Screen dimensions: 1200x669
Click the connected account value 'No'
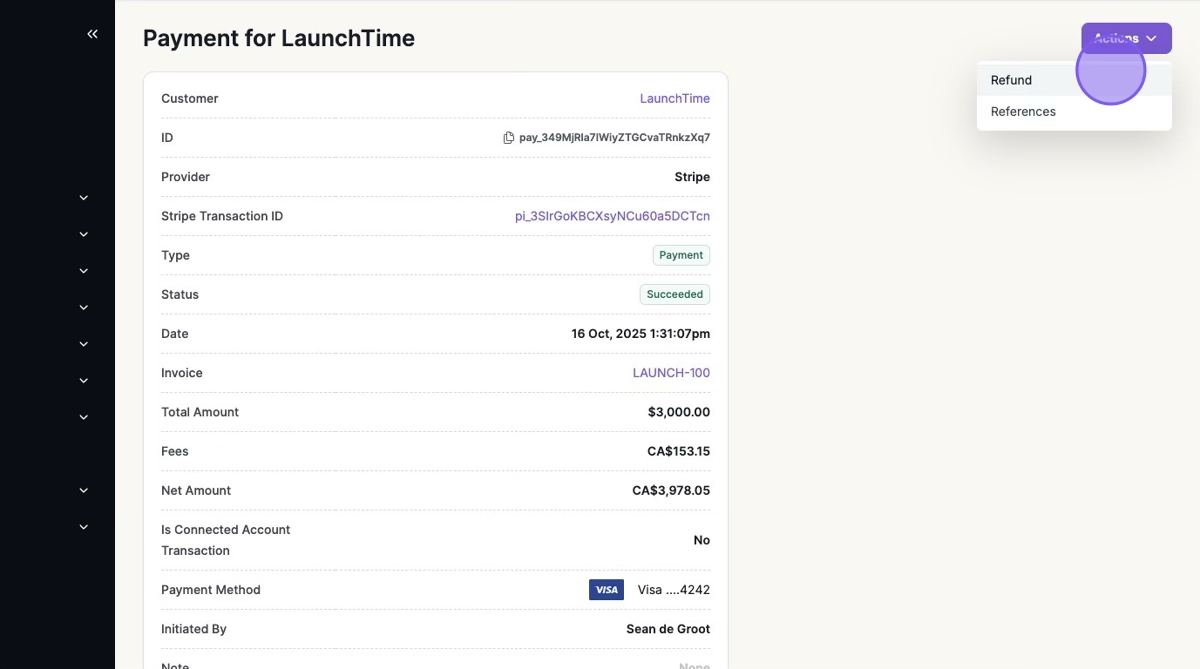coord(702,540)
